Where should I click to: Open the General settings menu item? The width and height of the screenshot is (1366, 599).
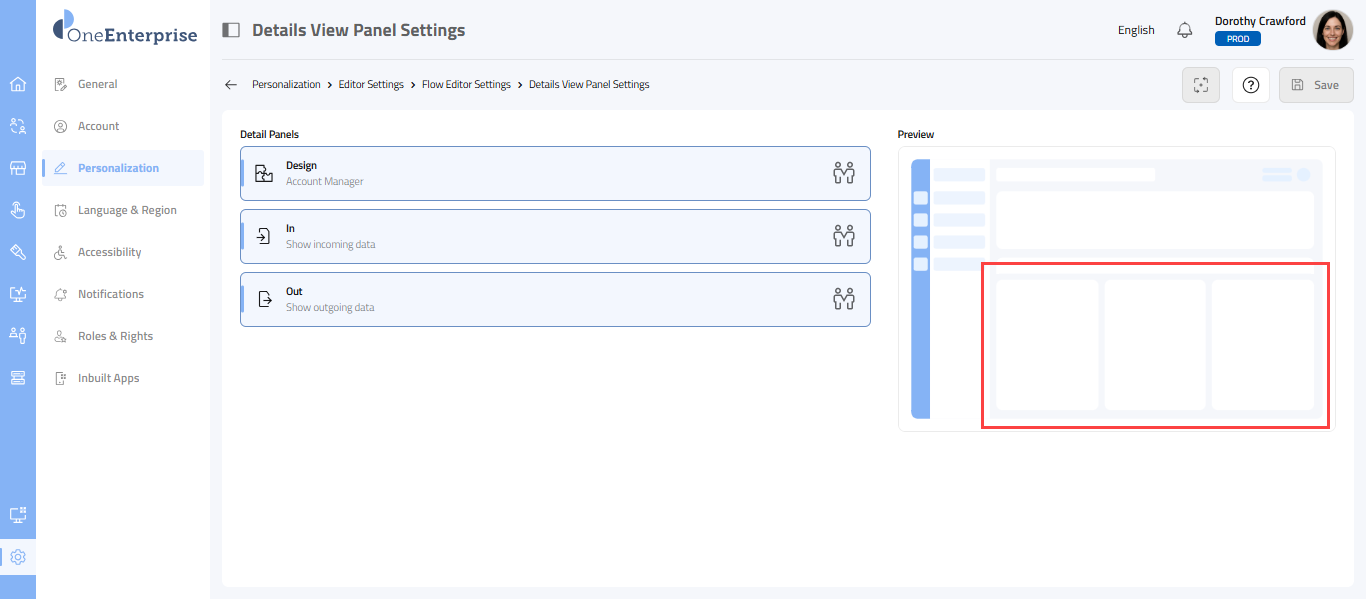coord(98,84)
